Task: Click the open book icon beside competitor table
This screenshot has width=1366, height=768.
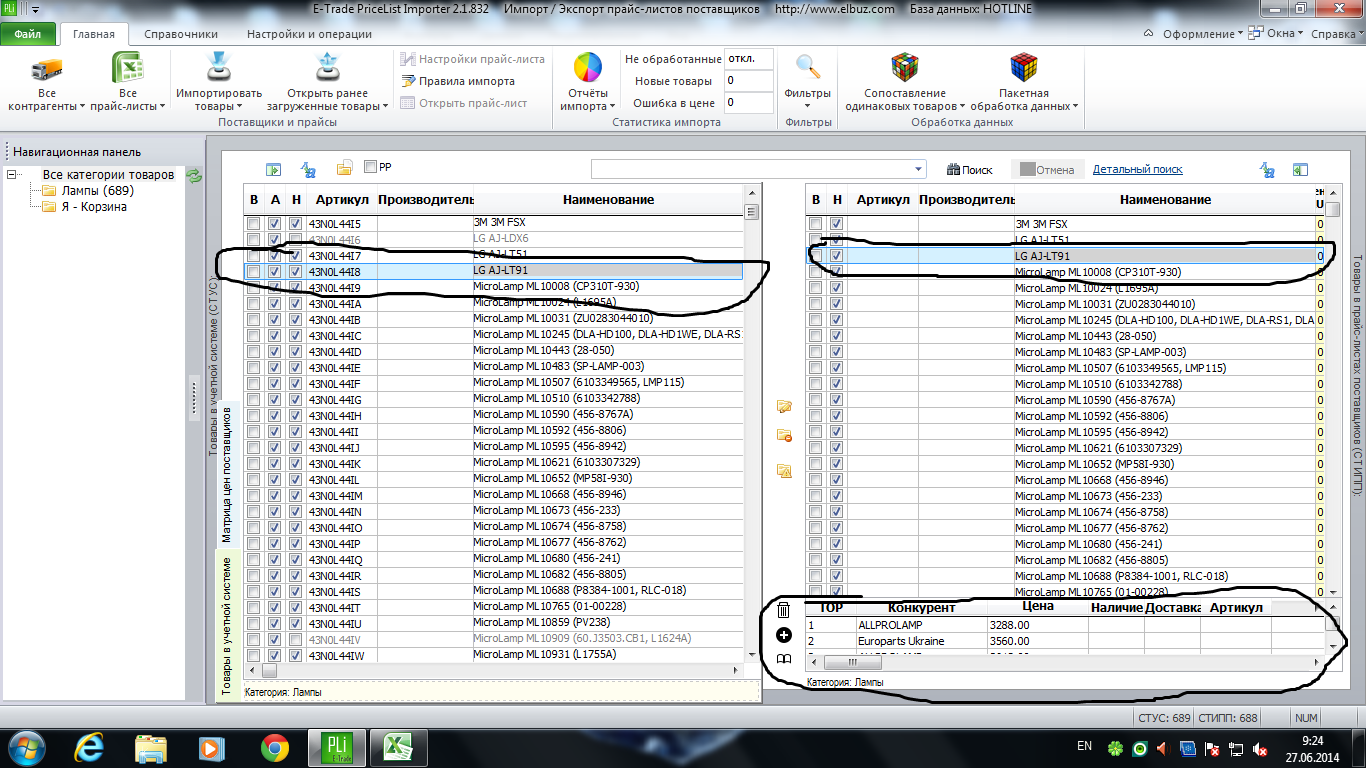Action: (784, 659)
